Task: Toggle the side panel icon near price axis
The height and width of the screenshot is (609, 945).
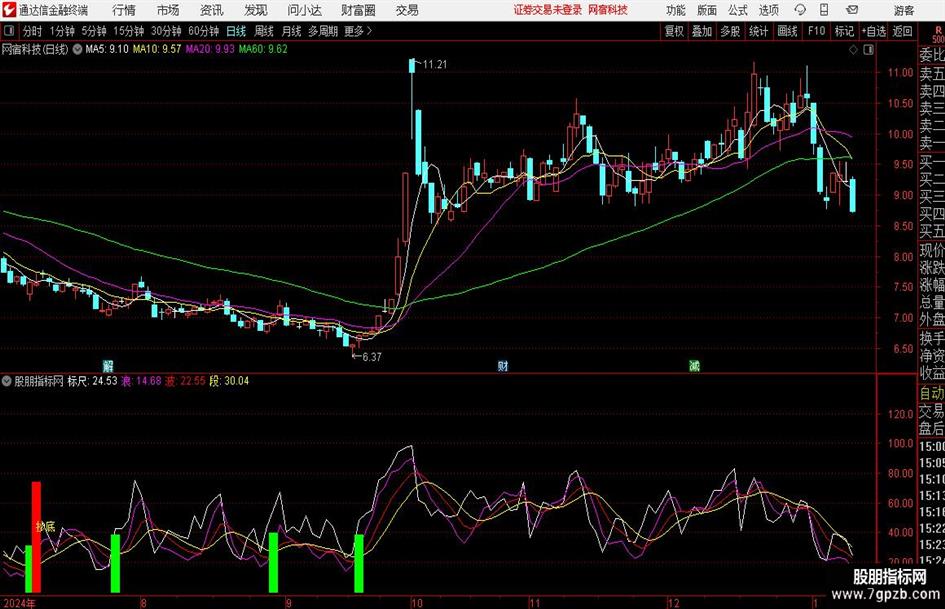Action: [x=868, y=50]
